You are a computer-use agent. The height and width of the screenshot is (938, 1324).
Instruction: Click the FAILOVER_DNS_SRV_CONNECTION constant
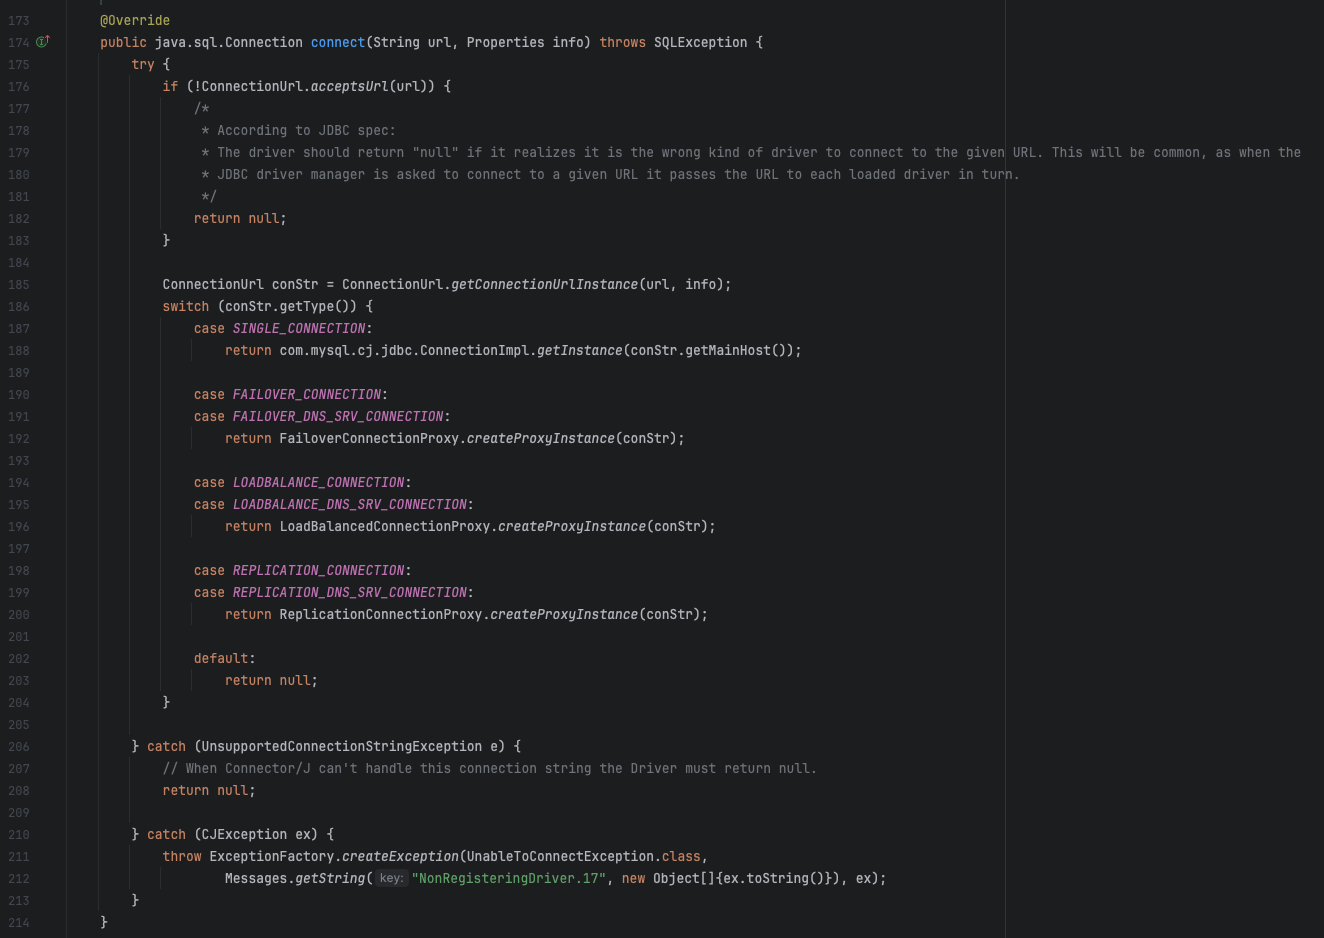click(x=338, y=416)
